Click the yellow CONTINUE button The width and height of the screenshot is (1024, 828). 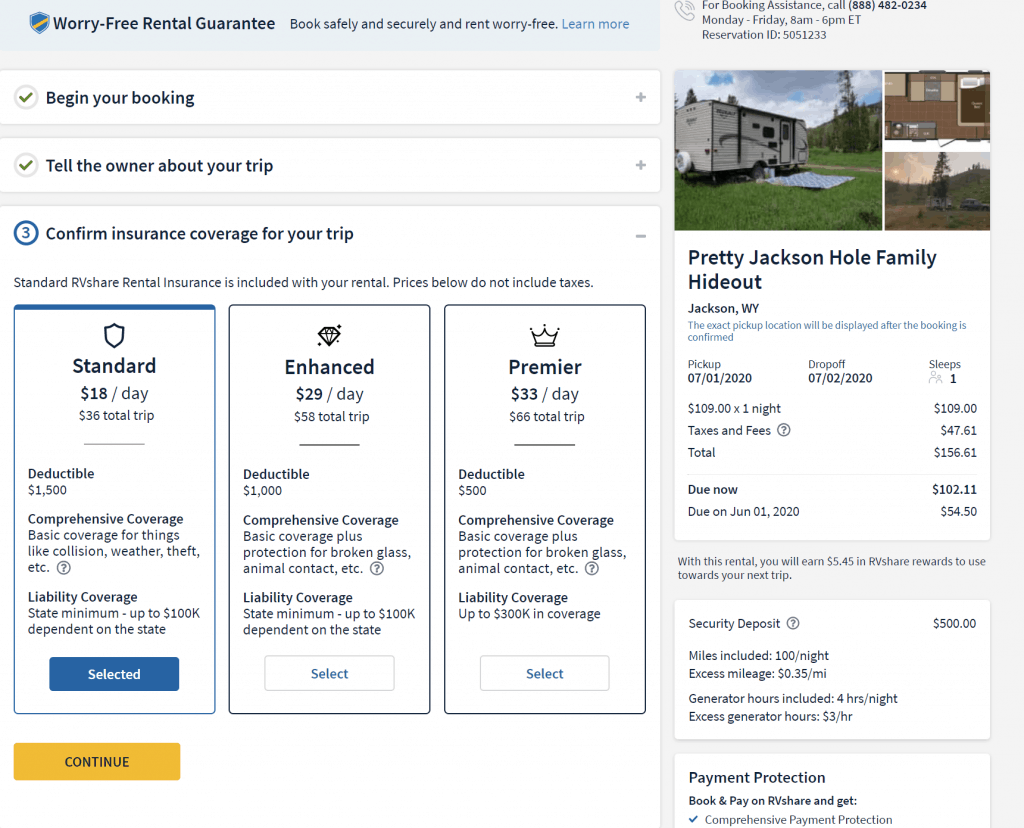(97, 761)
